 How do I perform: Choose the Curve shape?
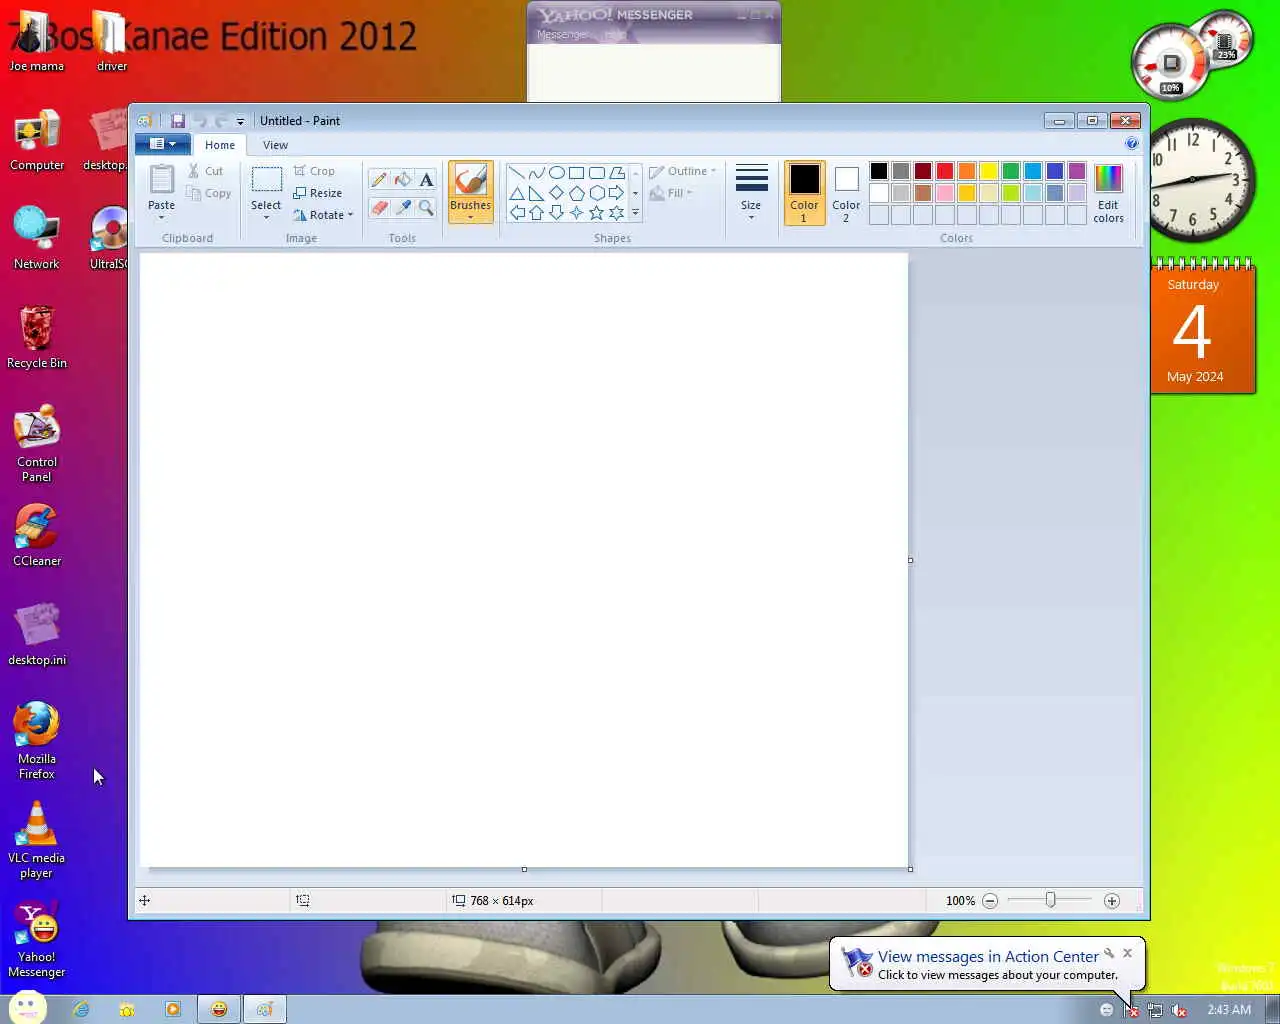[537, 173]
